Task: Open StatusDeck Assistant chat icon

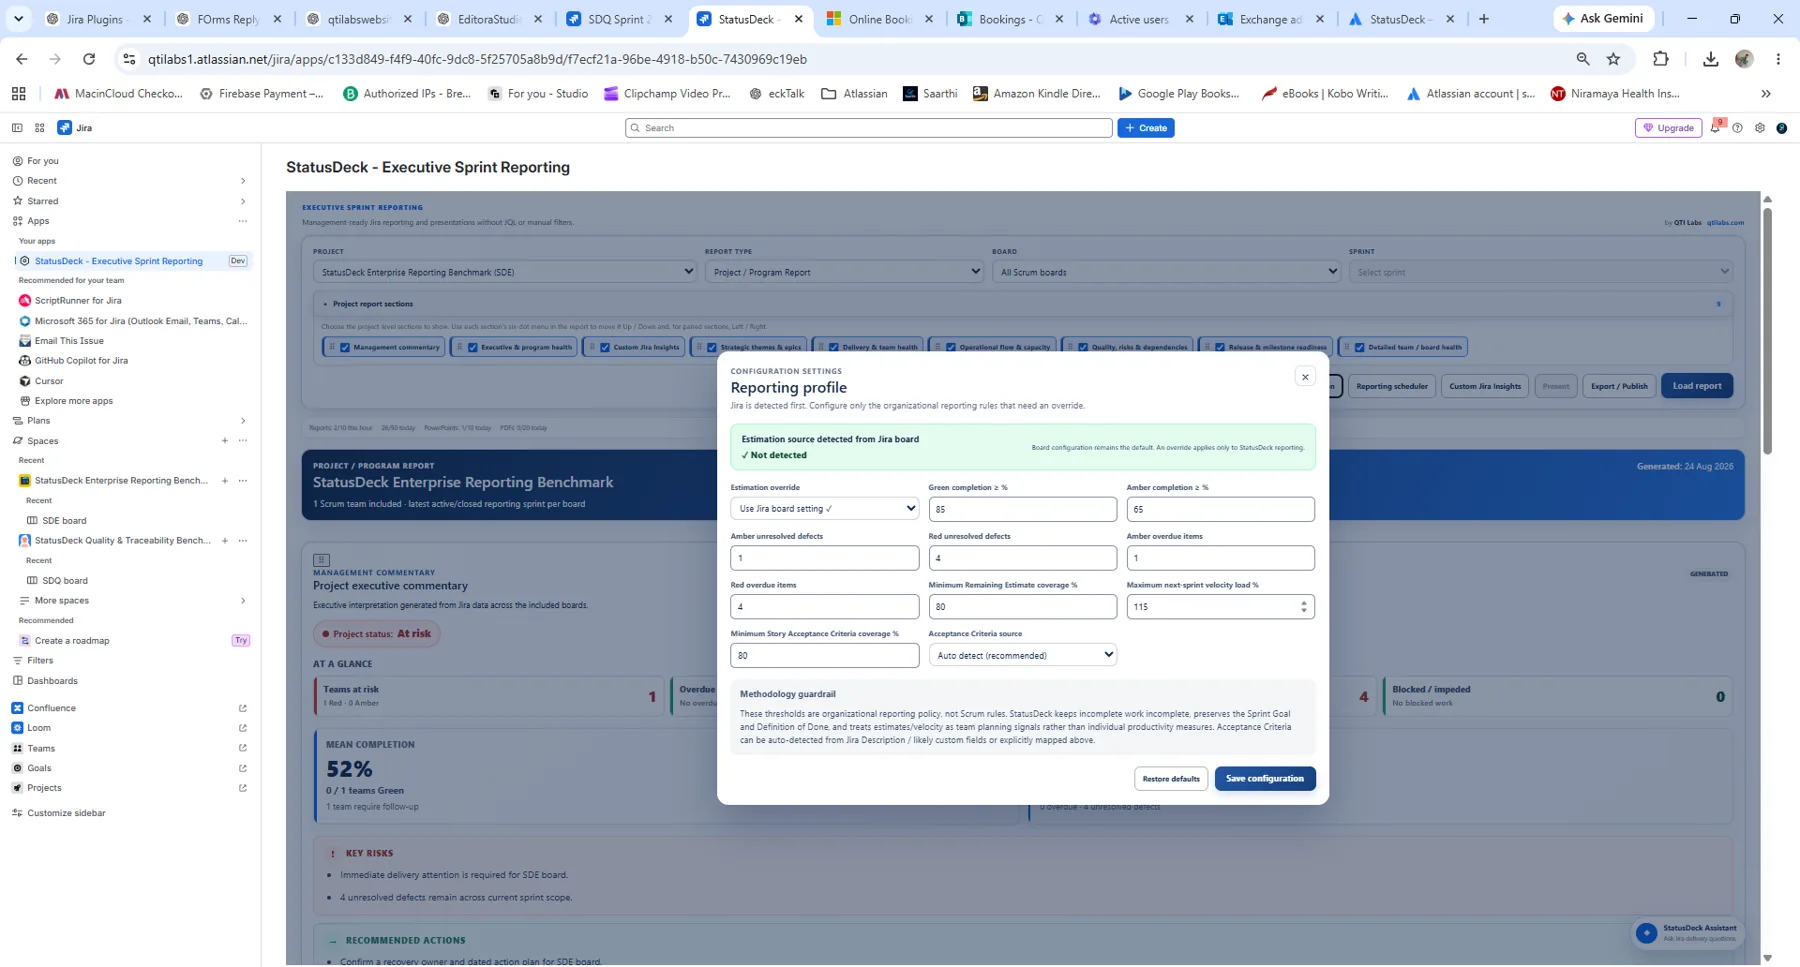Action: (1646, 933)
